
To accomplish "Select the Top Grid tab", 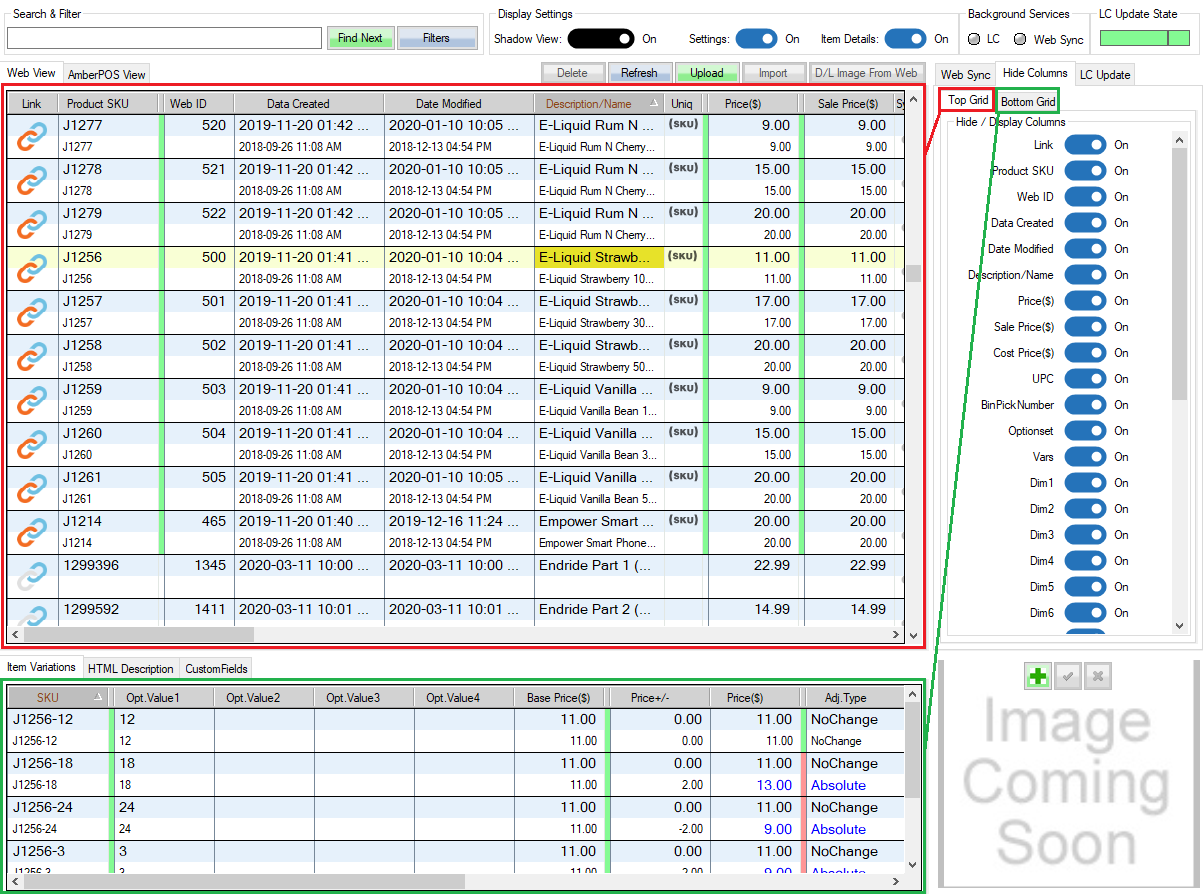I will pyautogui.click(x=968, y=100).
